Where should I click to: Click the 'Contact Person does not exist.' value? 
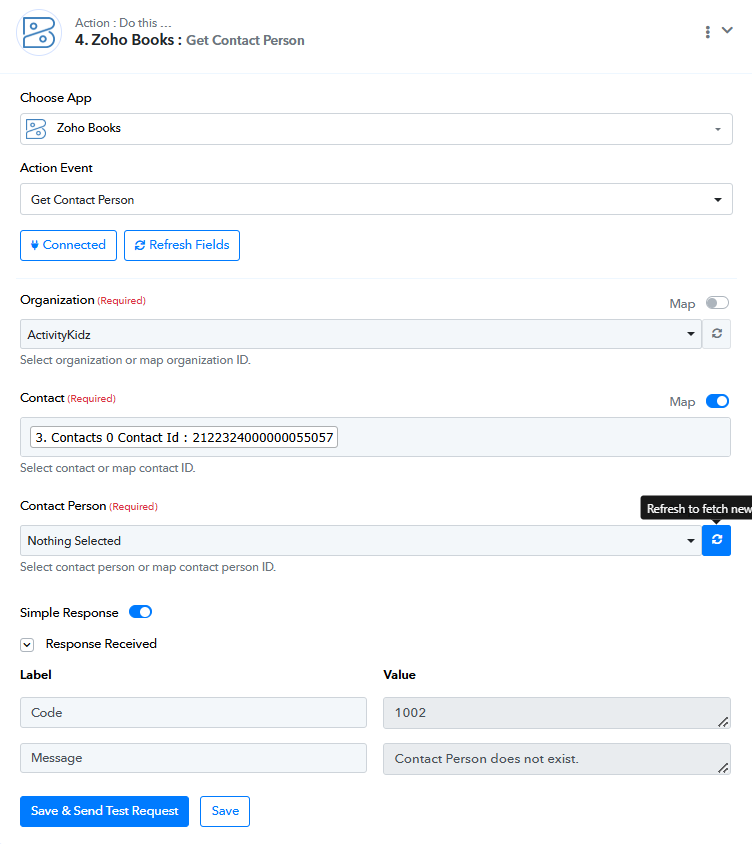point(557,759)
